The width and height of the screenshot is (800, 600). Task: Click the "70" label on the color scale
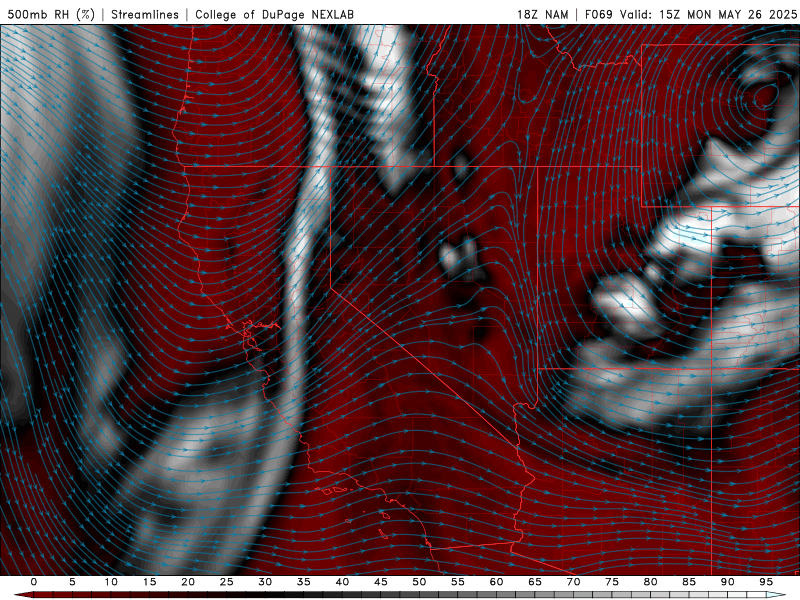click(573, 582)
